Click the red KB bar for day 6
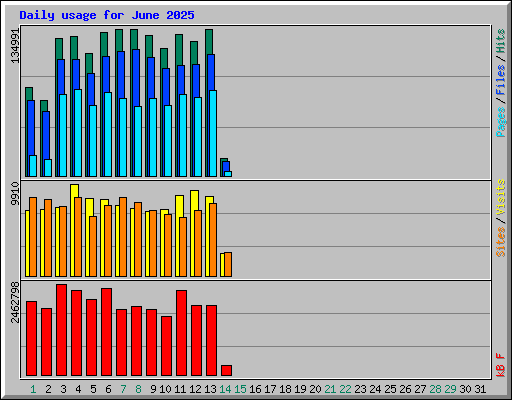The image size is (512, 400). [107, 332]
